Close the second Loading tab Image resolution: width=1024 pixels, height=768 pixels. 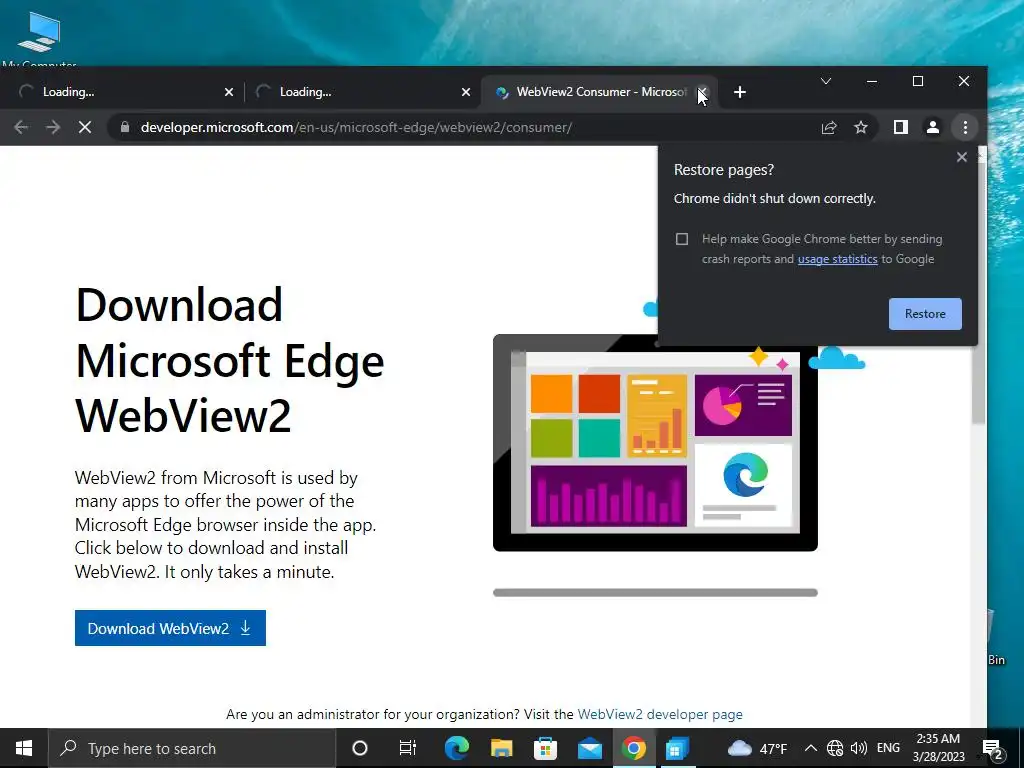466,92
